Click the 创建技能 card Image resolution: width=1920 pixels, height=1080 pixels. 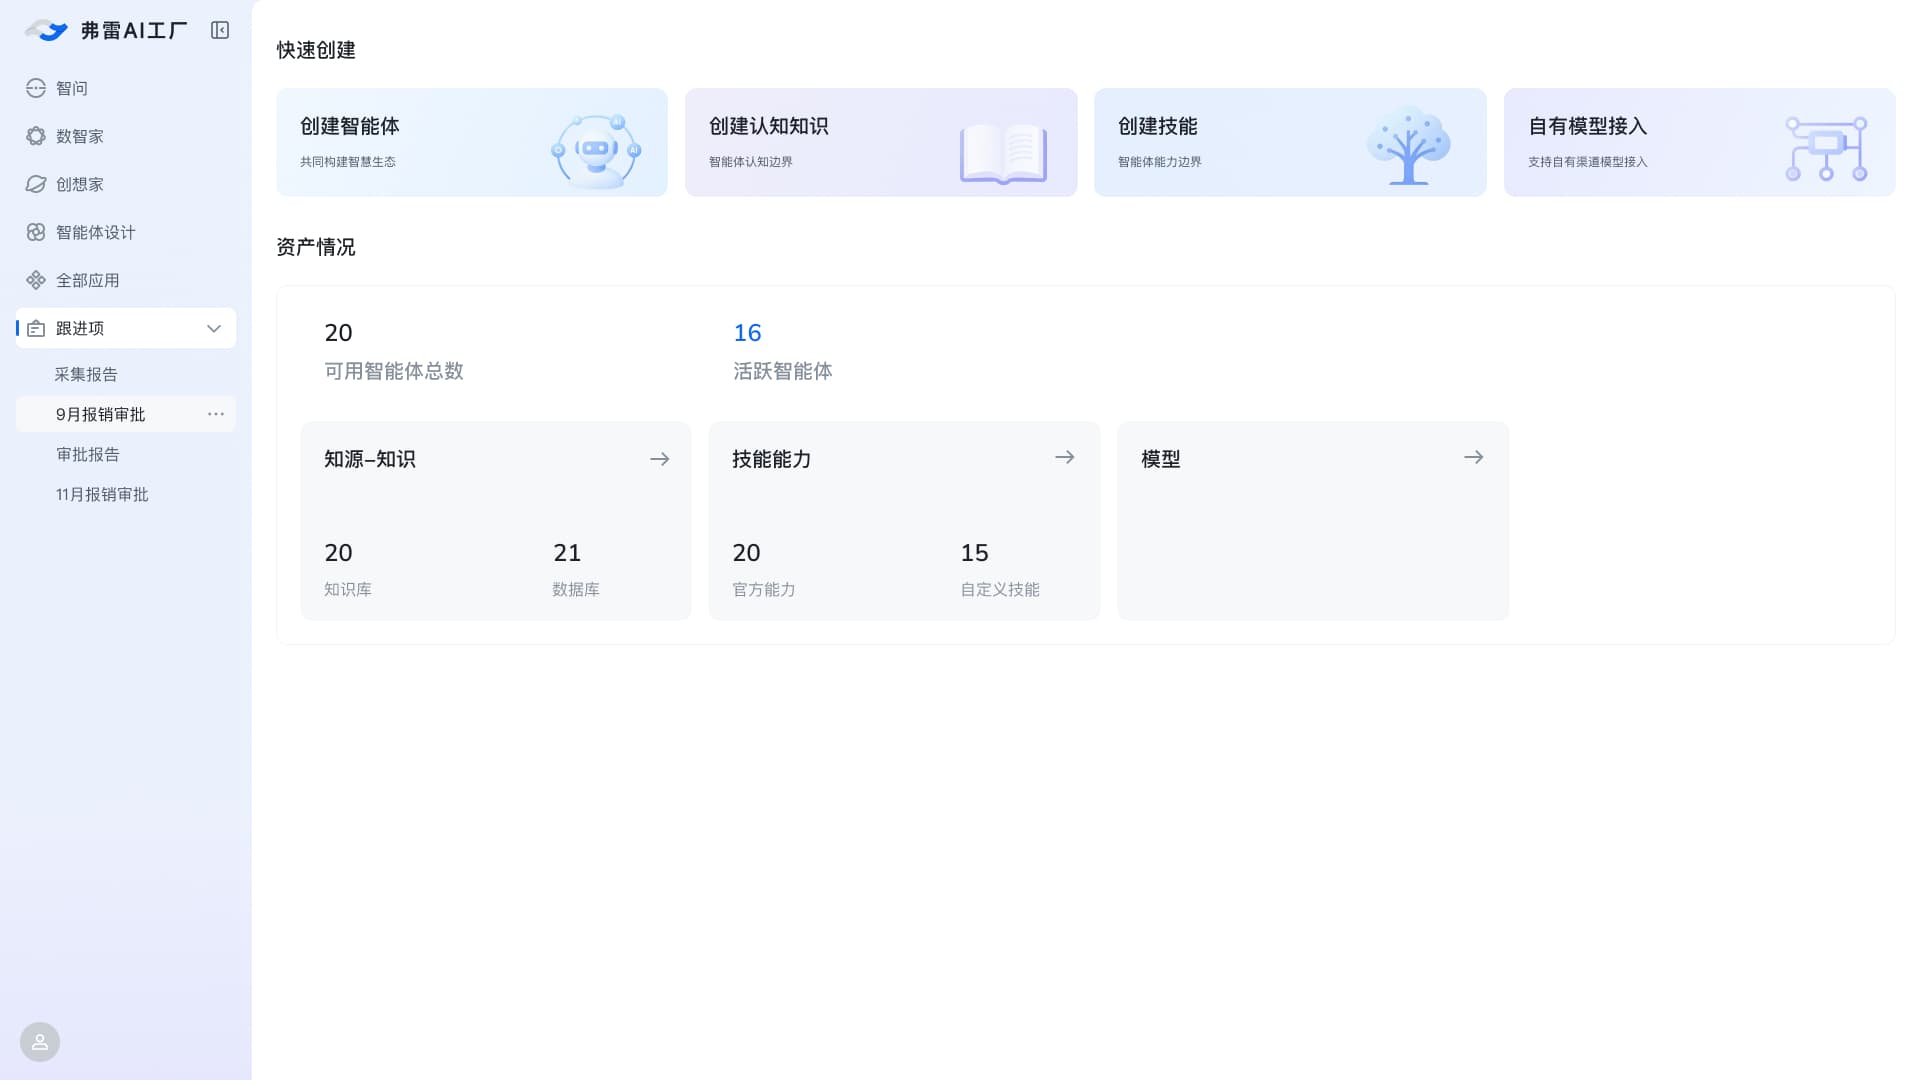click(1290, 142)
